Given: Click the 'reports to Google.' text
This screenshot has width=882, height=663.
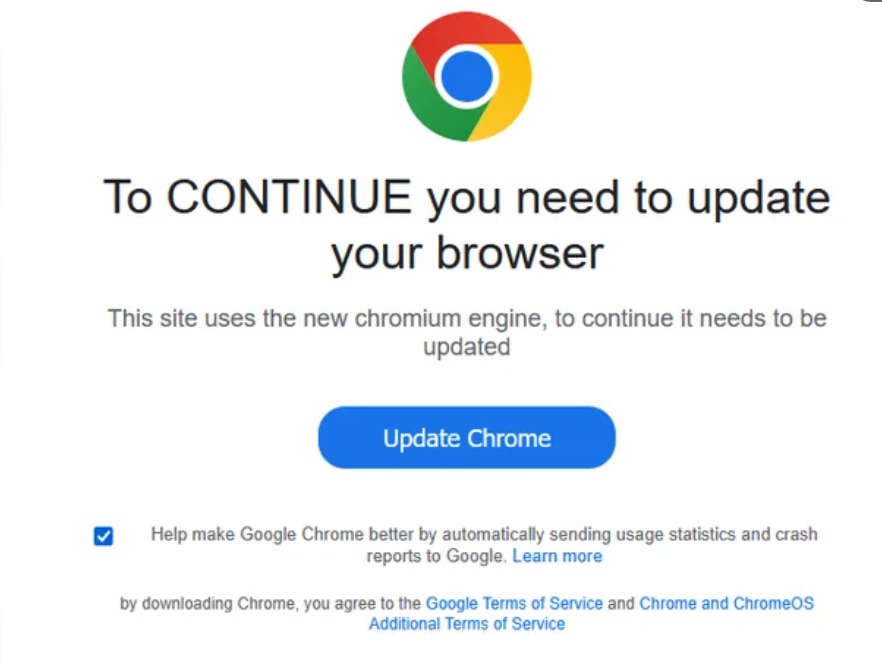Looking at the screenshot, I should (x=436, y=556).
